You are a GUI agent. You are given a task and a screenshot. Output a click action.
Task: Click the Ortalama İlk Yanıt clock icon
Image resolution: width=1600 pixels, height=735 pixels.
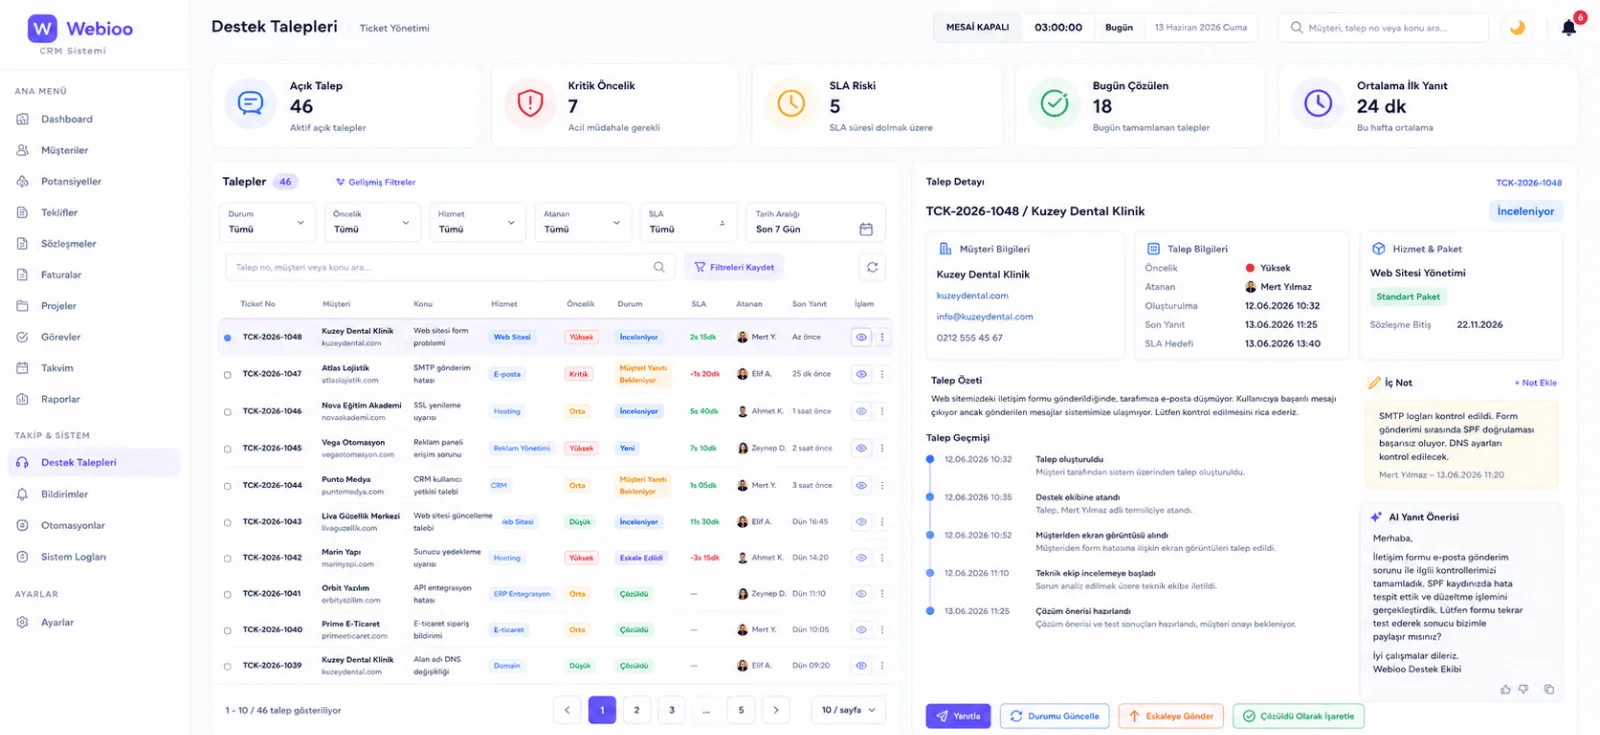(x=1318, y=103)
